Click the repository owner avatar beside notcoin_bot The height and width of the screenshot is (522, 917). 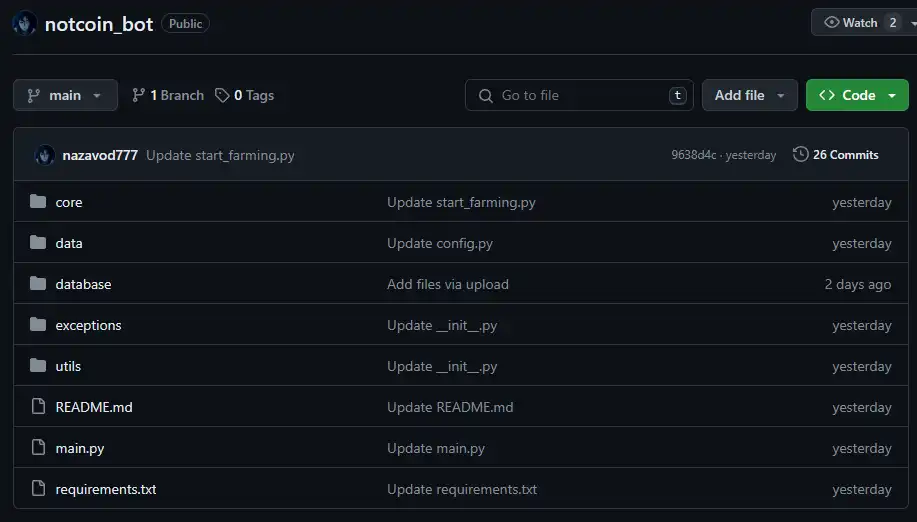tap(25, 24)
